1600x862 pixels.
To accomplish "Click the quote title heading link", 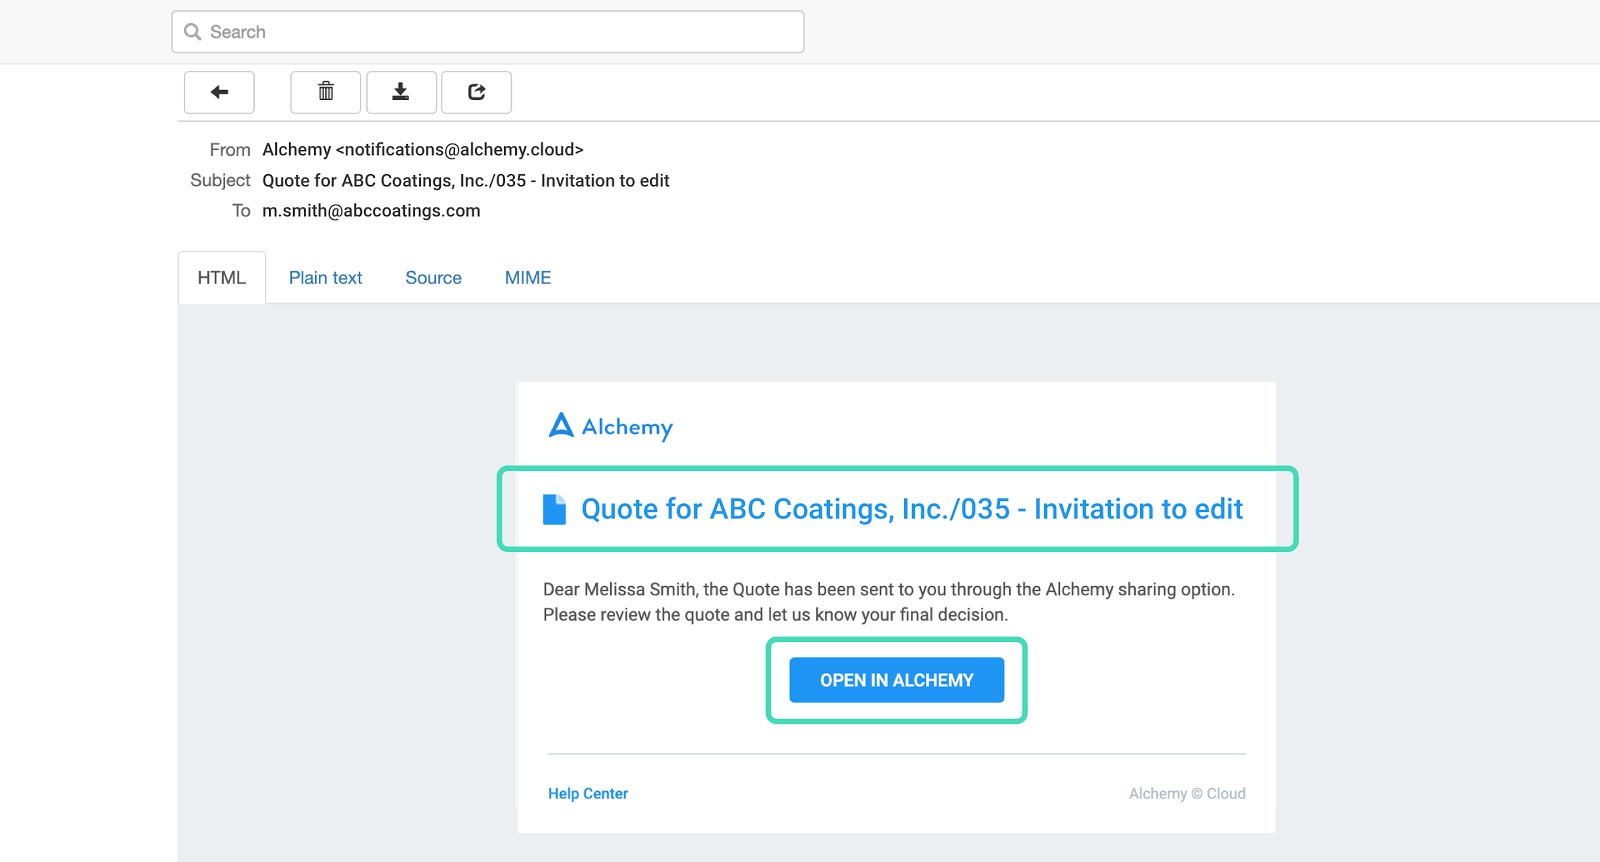I will pos(912,509).
